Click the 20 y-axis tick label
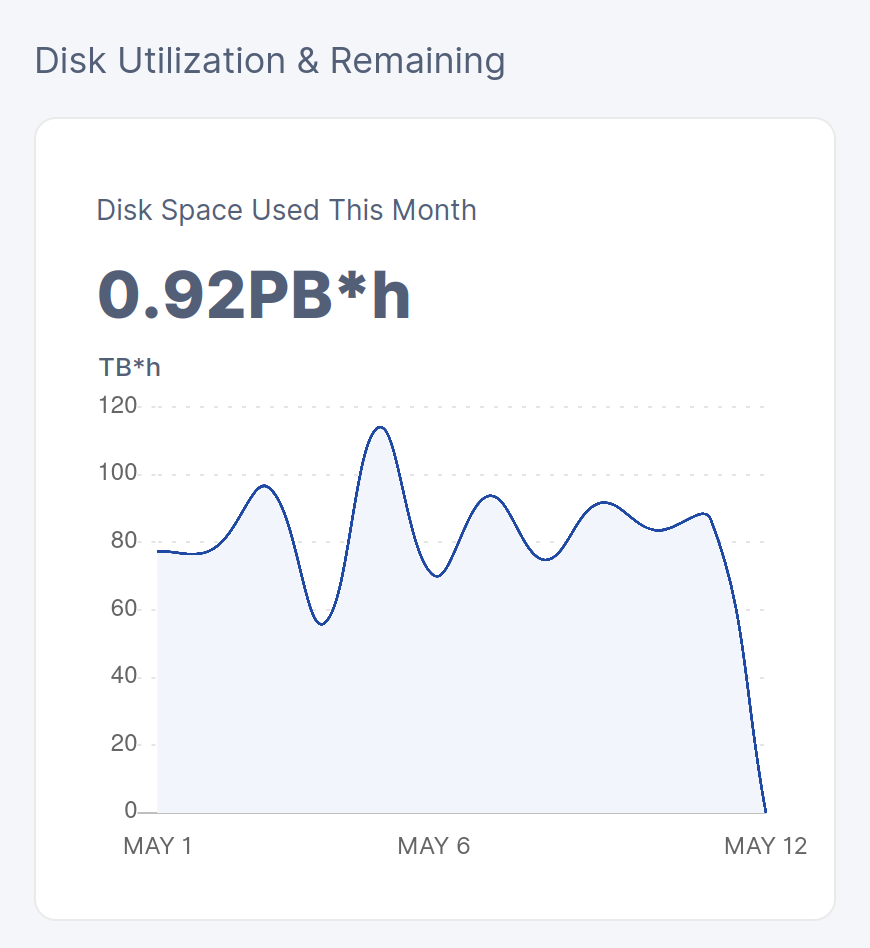Screen dimensions: 870x948 [x=124, y=743]
